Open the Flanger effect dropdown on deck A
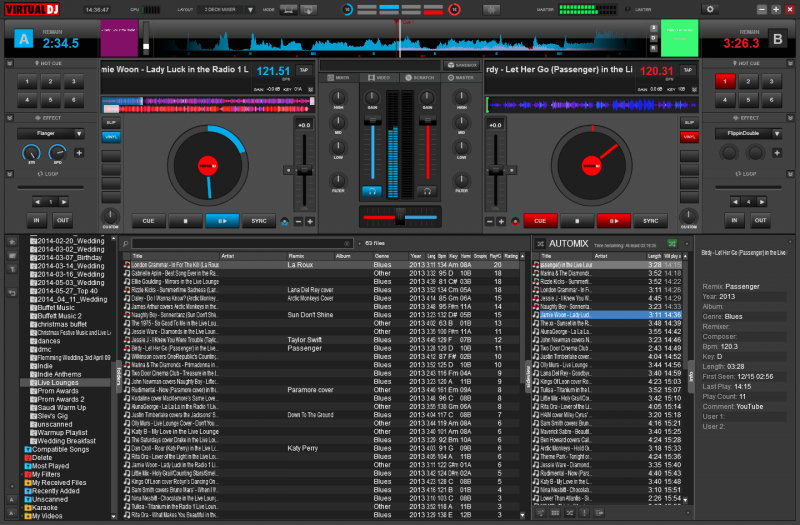This screenshot has width=800, height=525. [x=79, y=134]
